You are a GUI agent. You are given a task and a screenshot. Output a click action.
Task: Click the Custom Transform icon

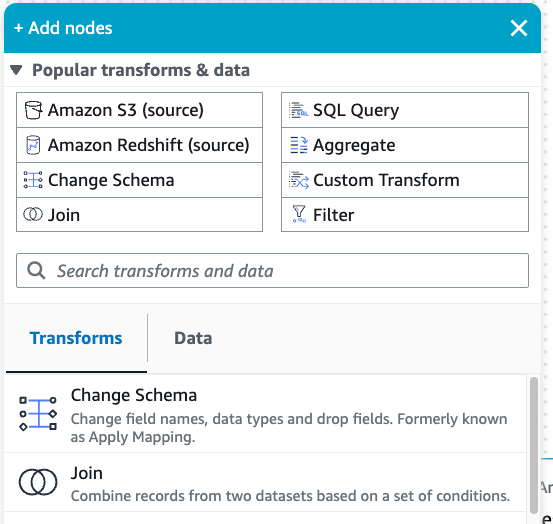pos(299,180)
